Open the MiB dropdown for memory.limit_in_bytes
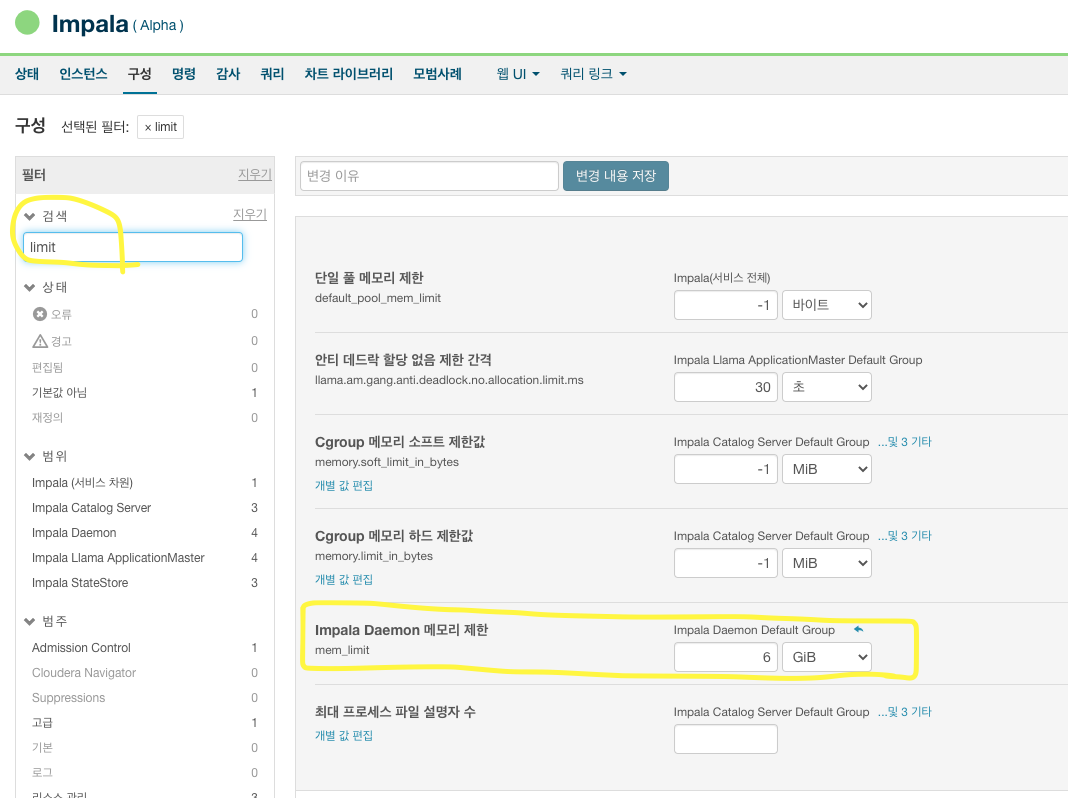This screenshot has width=1068, height=798. (x=827, y=563)
